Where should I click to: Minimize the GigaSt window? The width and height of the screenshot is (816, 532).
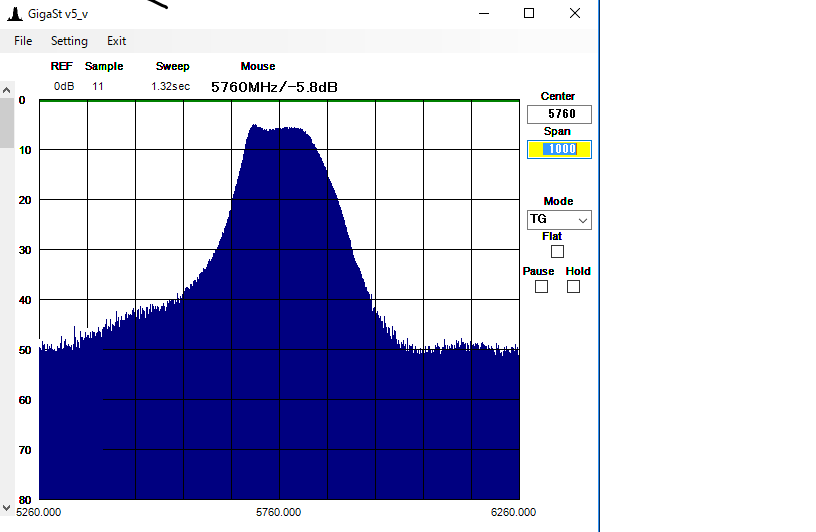[x=484, y=14]
